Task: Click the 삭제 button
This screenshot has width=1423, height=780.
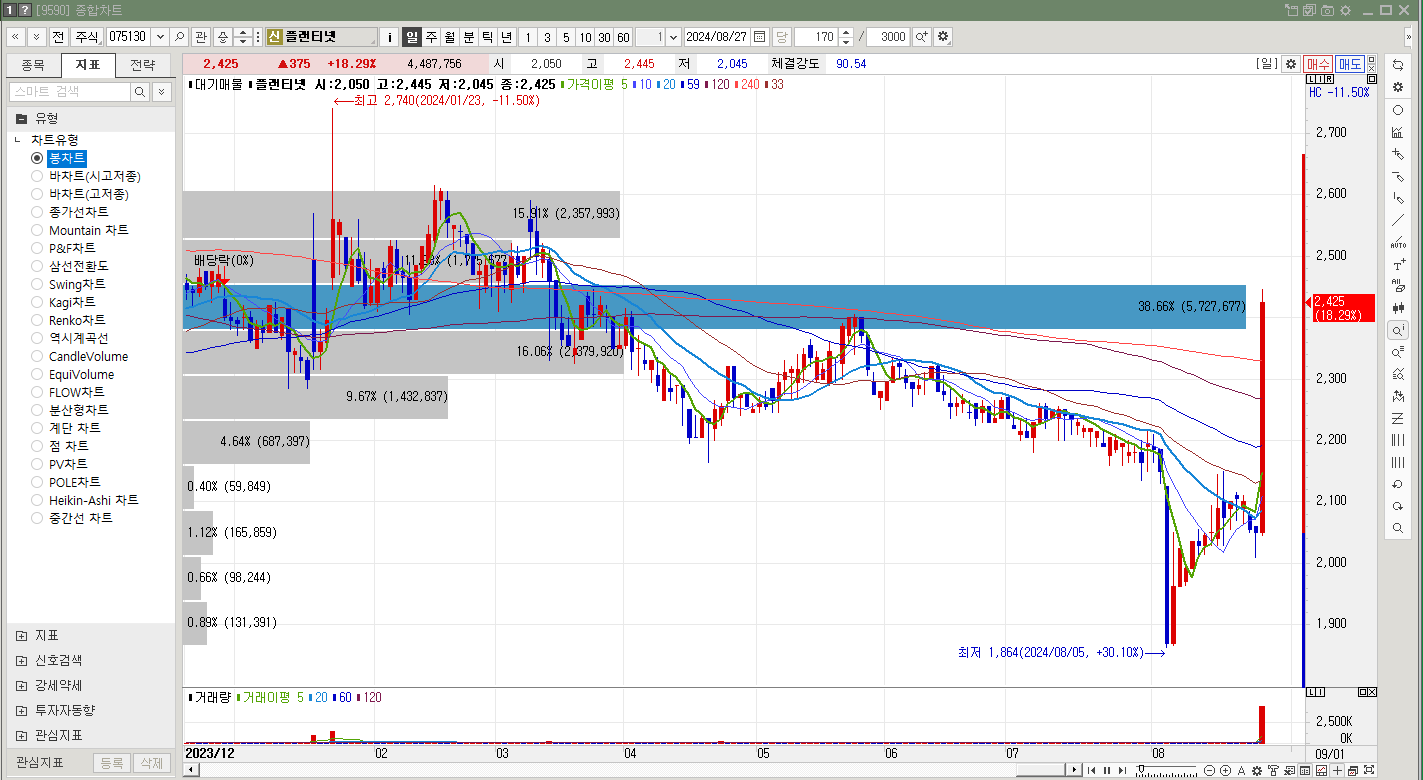Action: [151, 763]
